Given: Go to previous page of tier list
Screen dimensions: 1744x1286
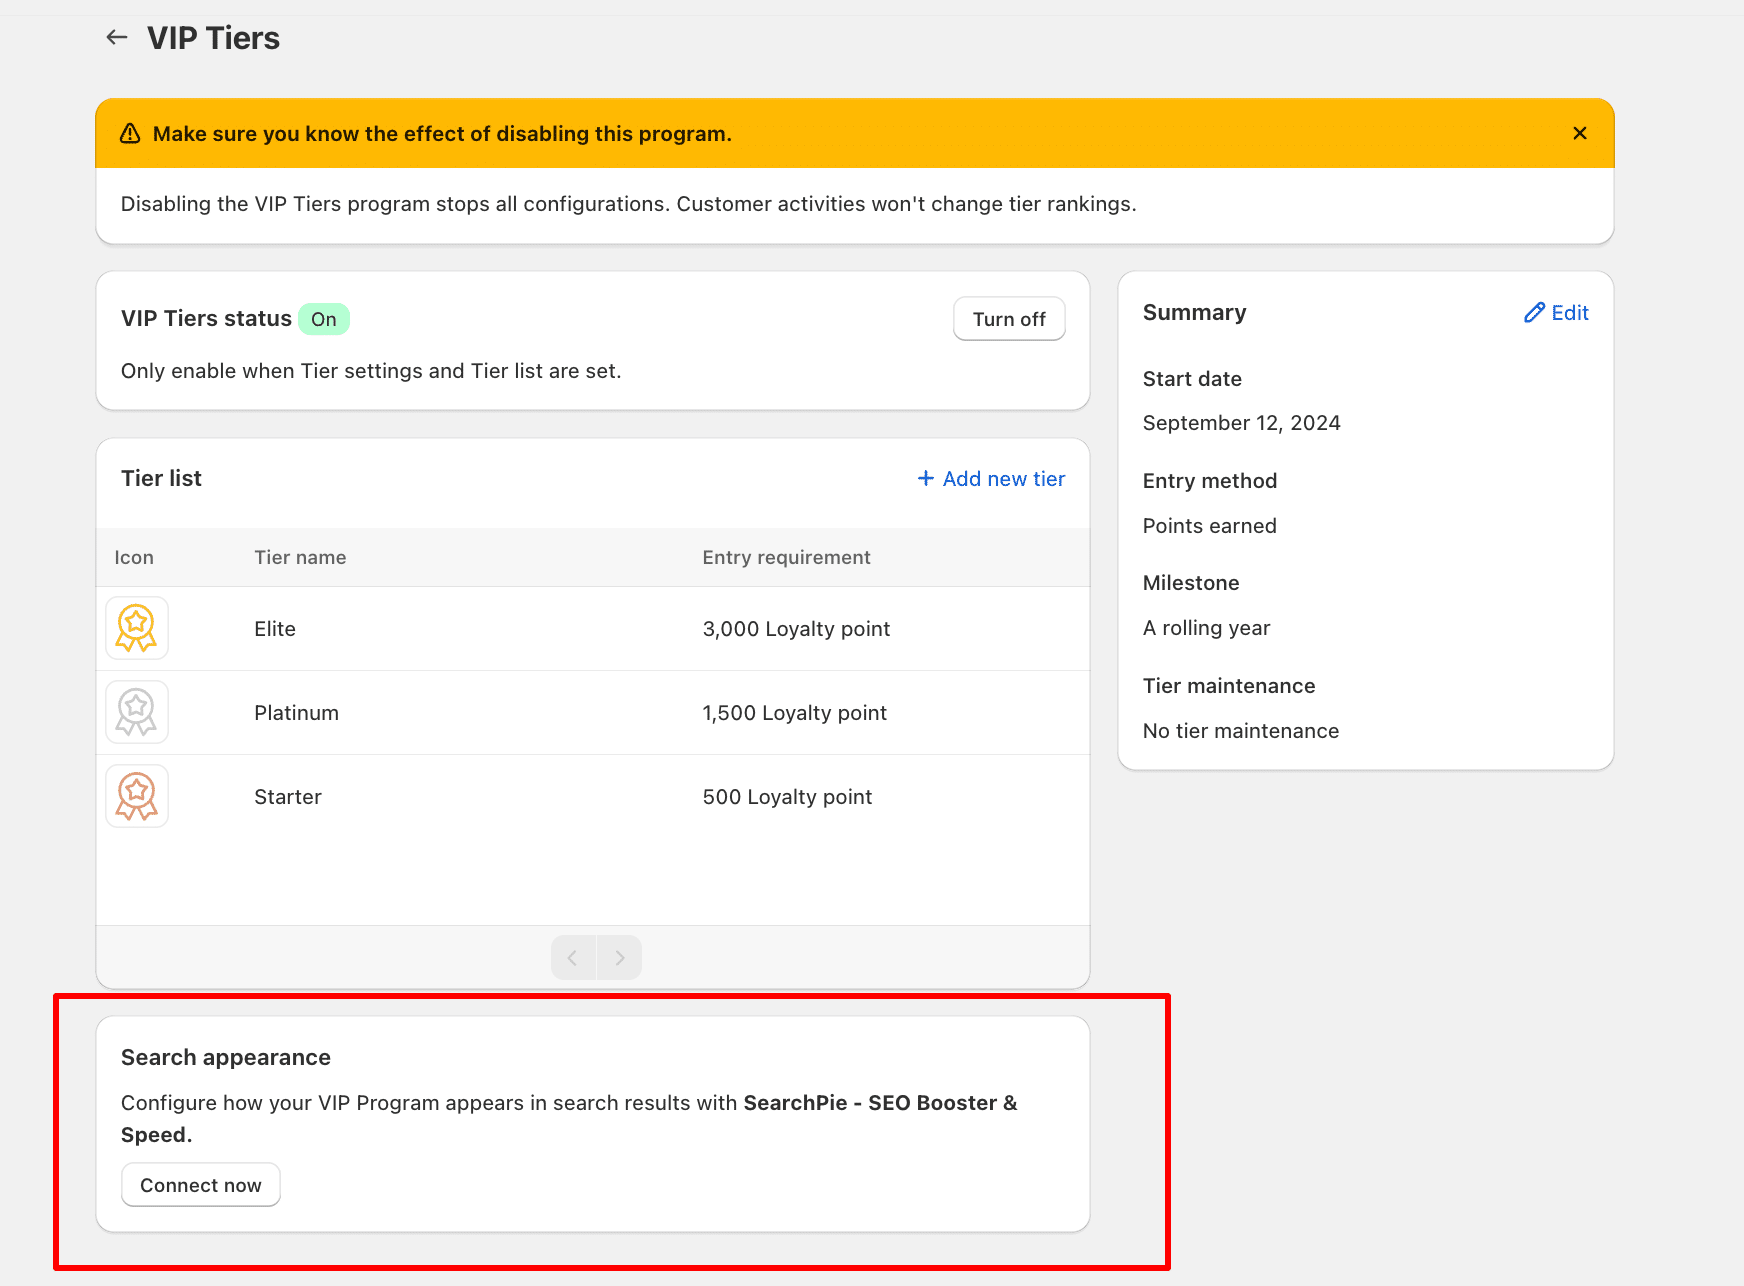Looking at the screenshot, I should point(573,958).
